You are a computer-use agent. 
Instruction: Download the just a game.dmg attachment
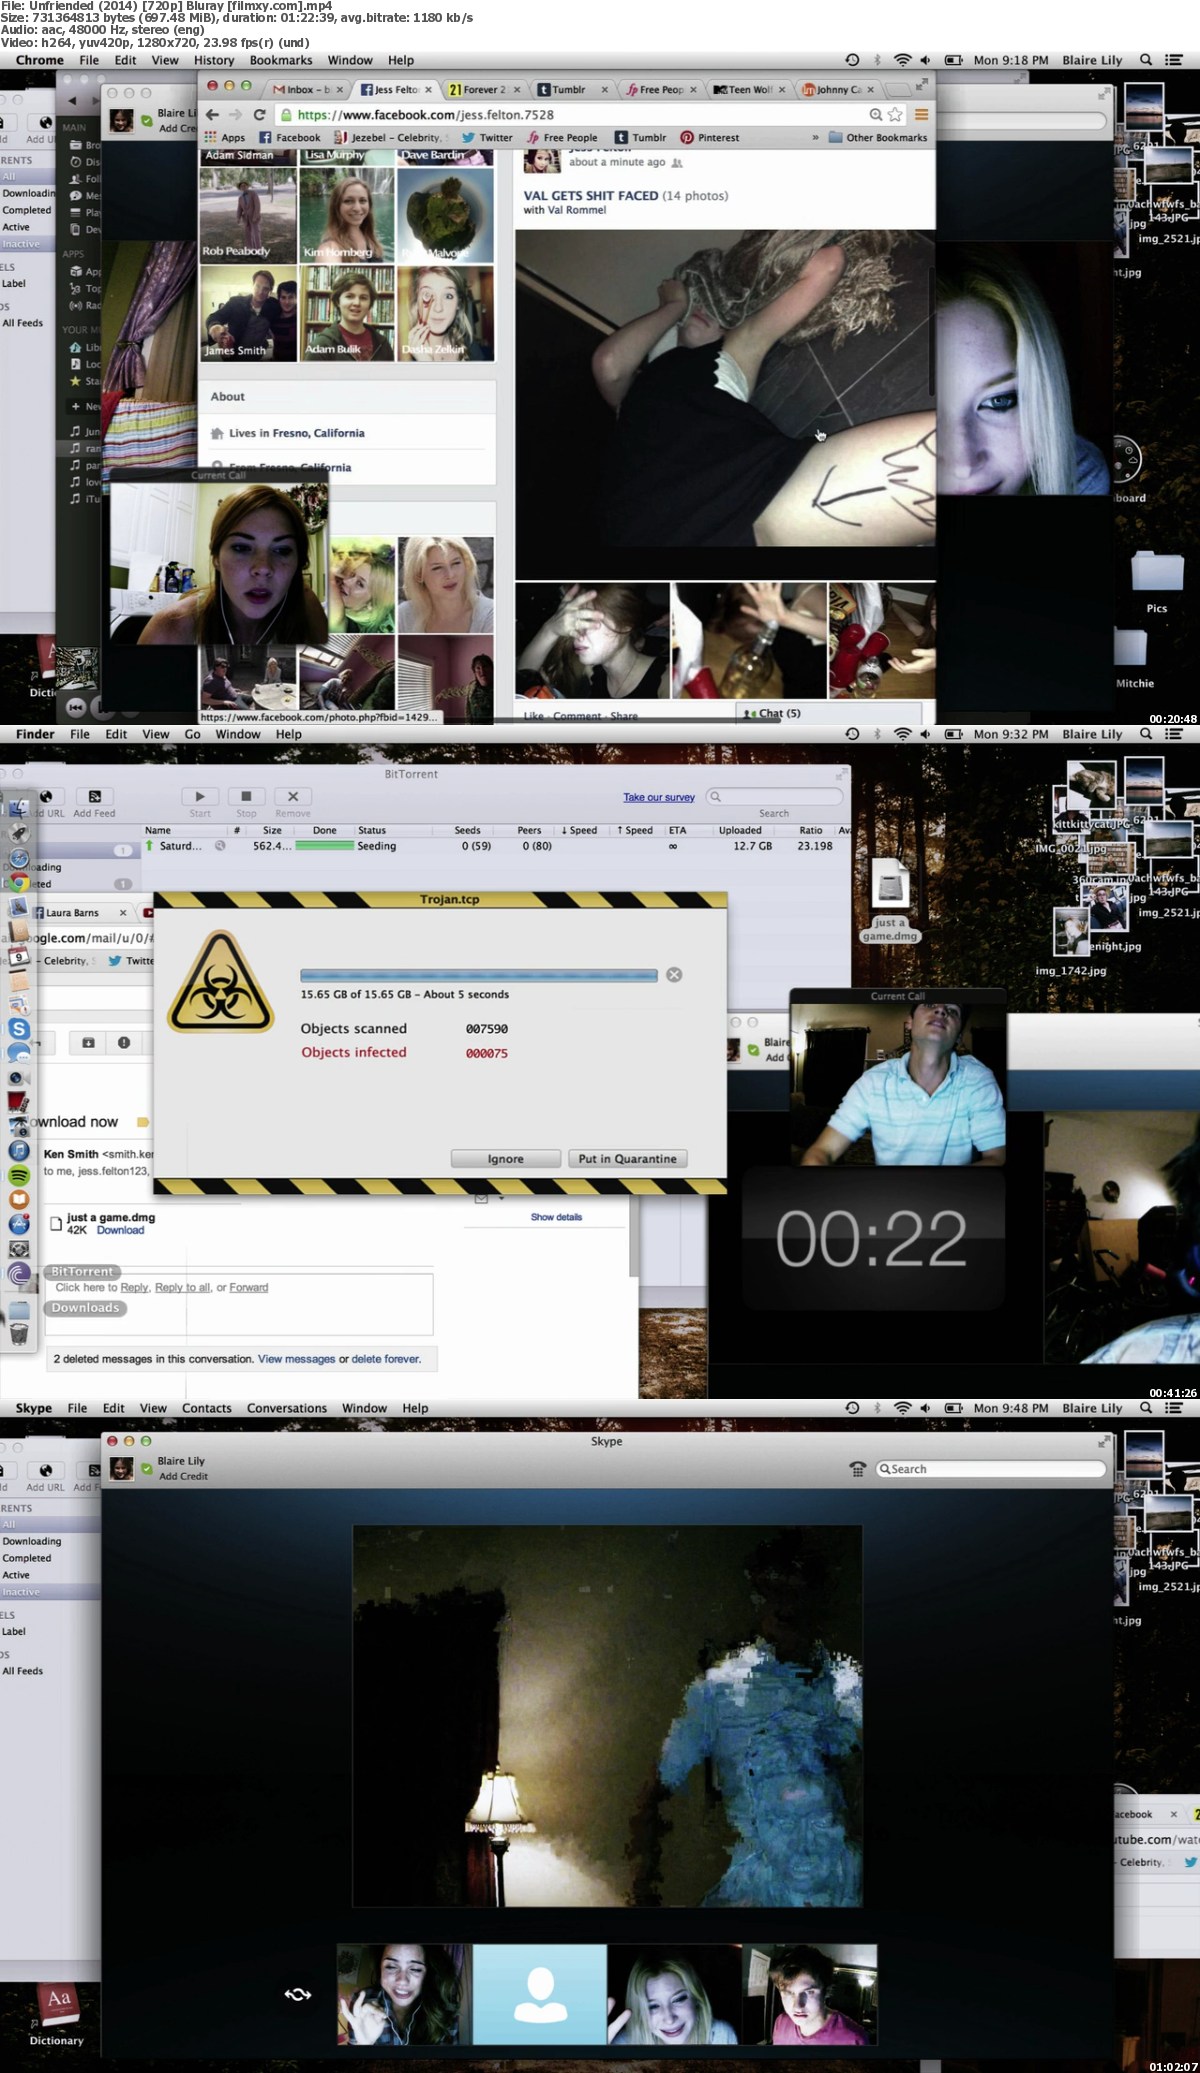[x=120, y=1230]
